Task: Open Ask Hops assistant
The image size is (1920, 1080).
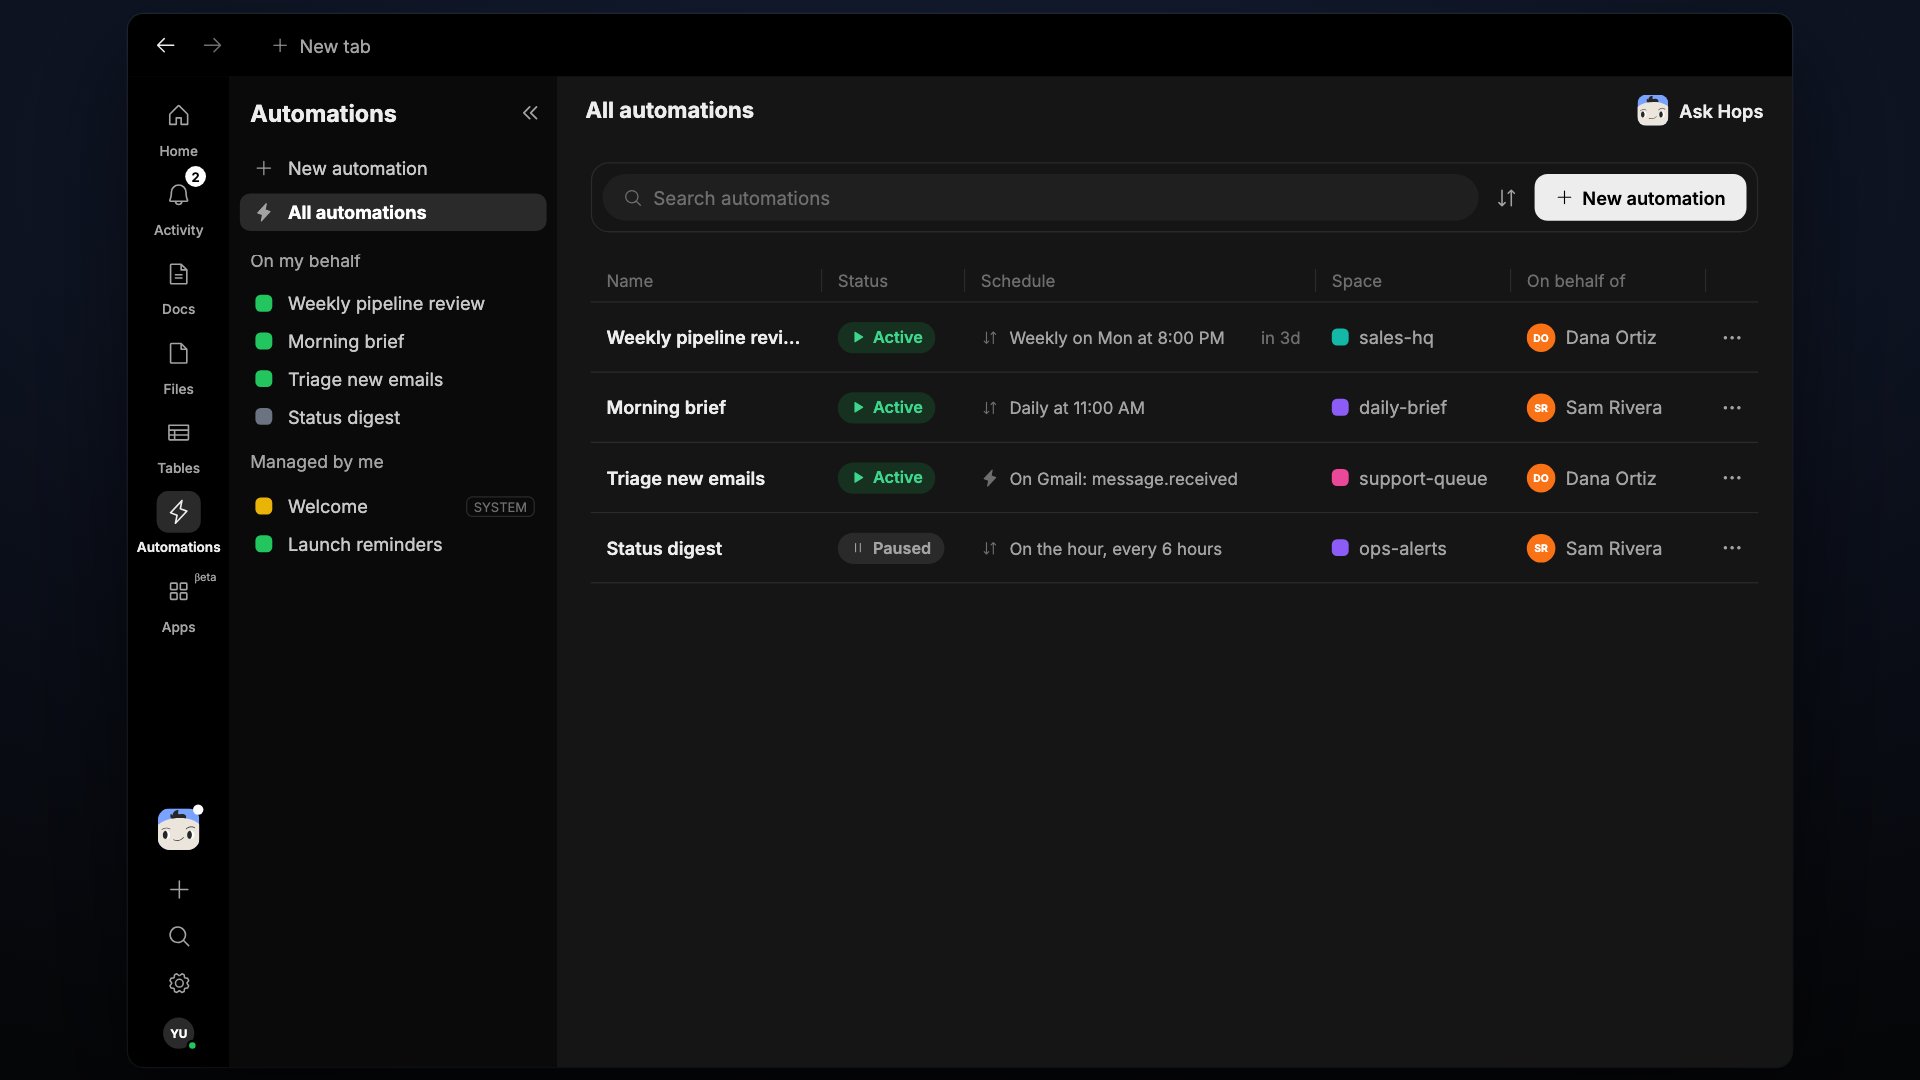Action: (1700, 111)
